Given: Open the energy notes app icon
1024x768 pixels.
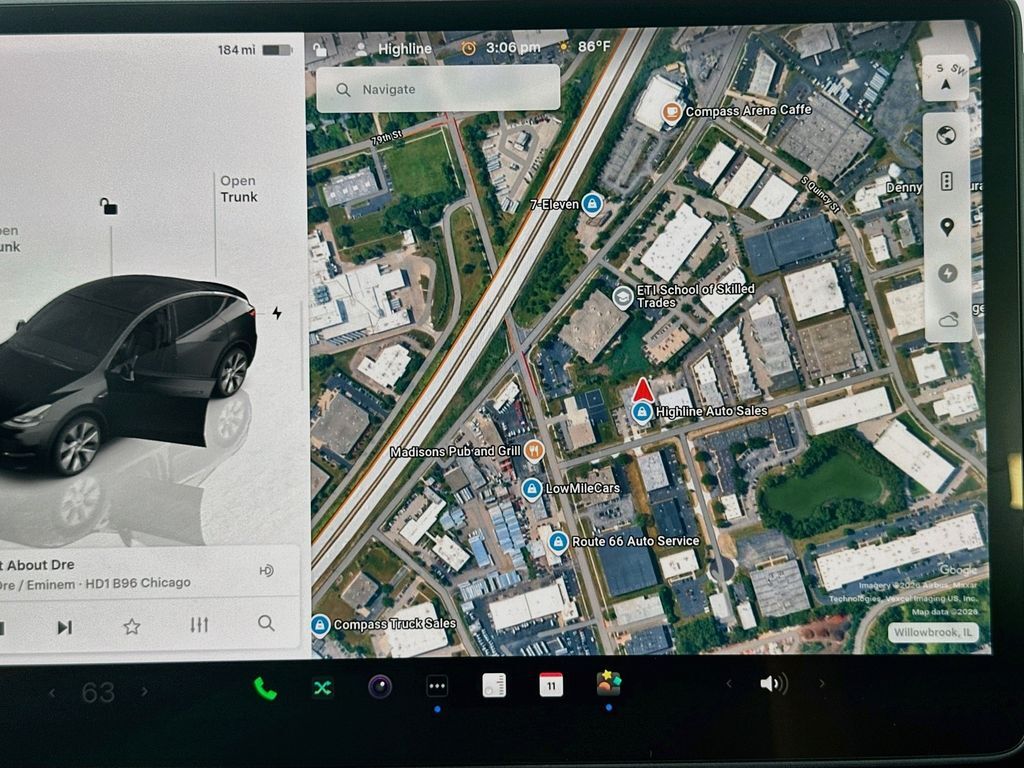Looking at the screenshot, I should coord(494,686).
